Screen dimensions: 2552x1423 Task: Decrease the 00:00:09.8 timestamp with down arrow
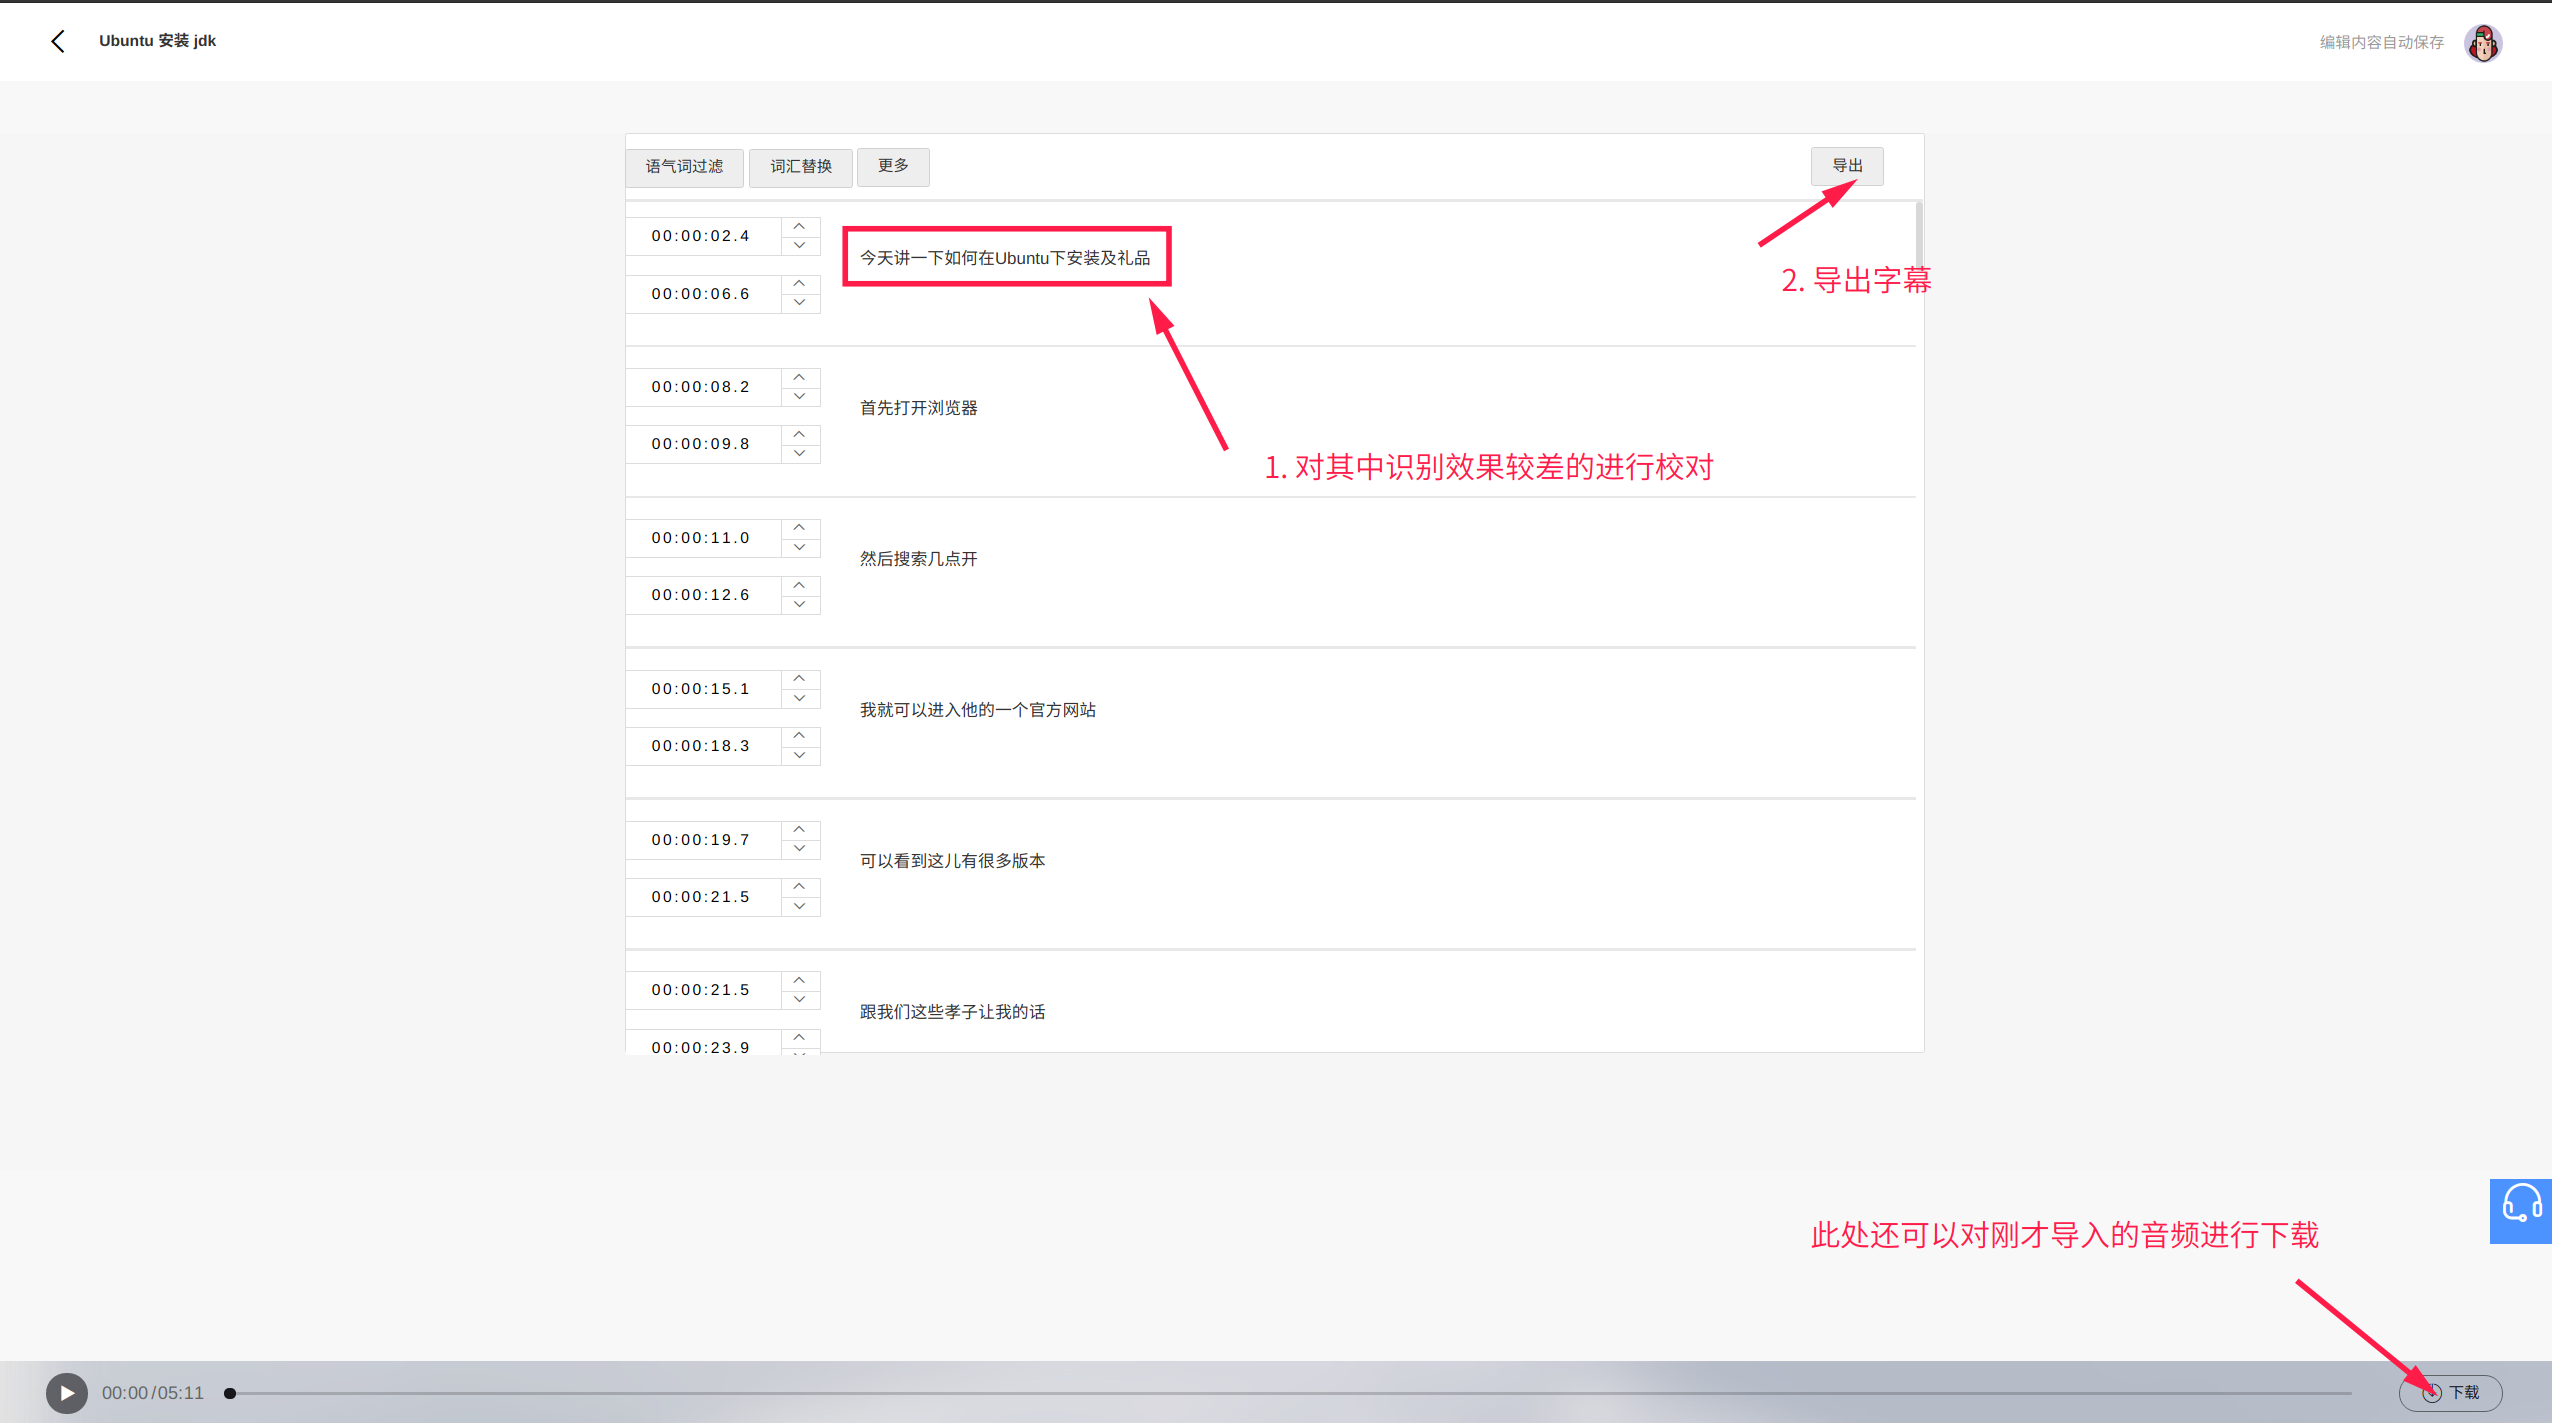pyautogui.click(x=799, y=454)
